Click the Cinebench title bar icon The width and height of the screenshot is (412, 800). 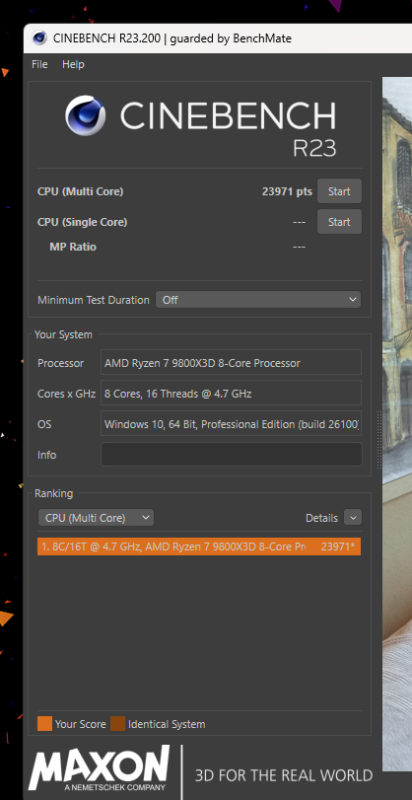pyautogui.click(x=40, y=38)
